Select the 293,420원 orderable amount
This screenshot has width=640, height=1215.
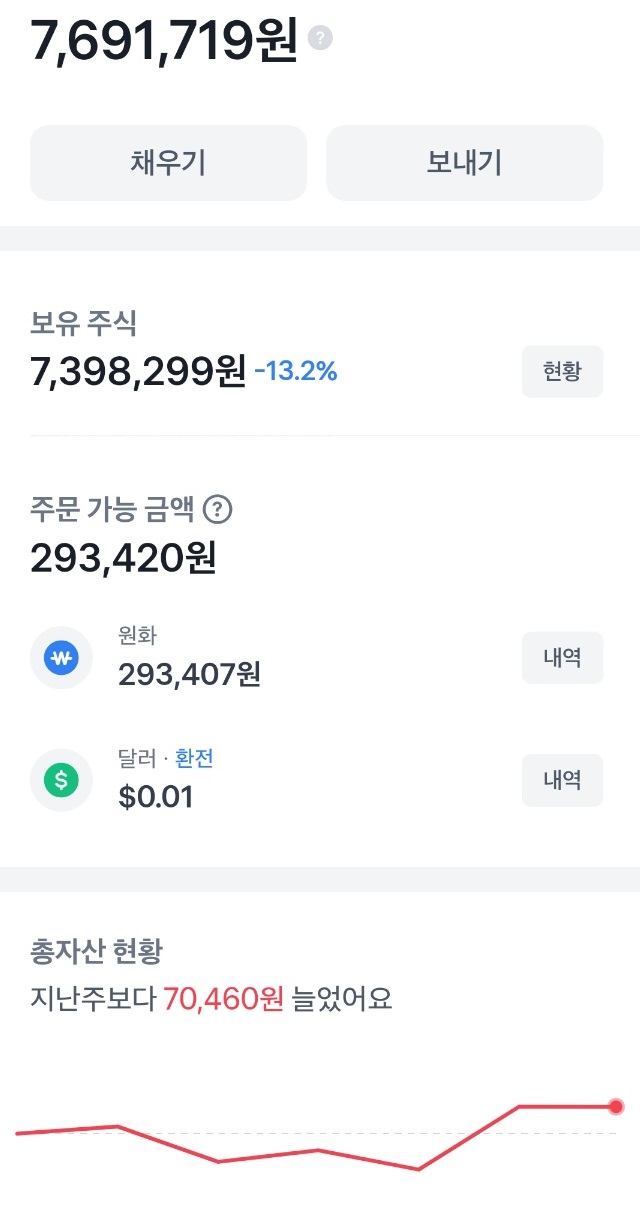[123, 558]
